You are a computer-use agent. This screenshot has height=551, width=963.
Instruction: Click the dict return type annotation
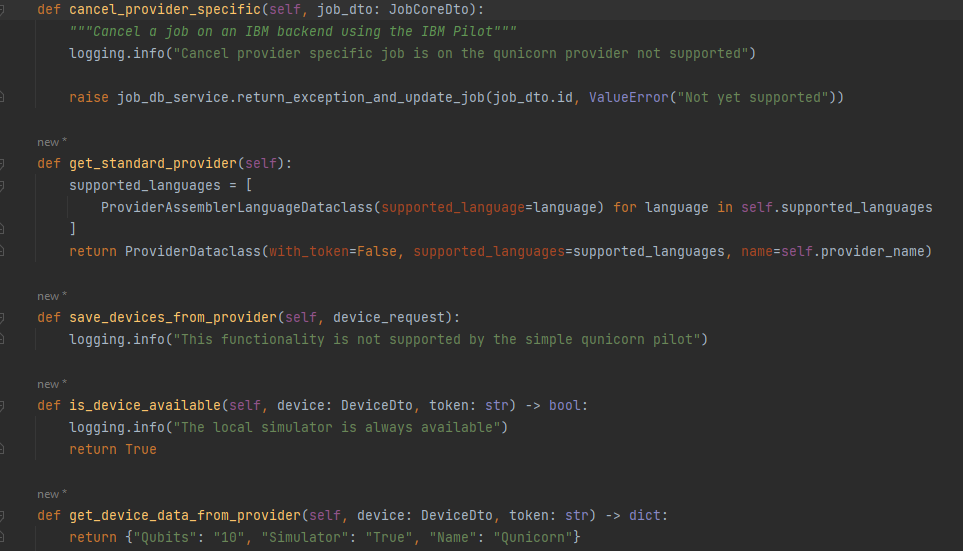point(644,515)
